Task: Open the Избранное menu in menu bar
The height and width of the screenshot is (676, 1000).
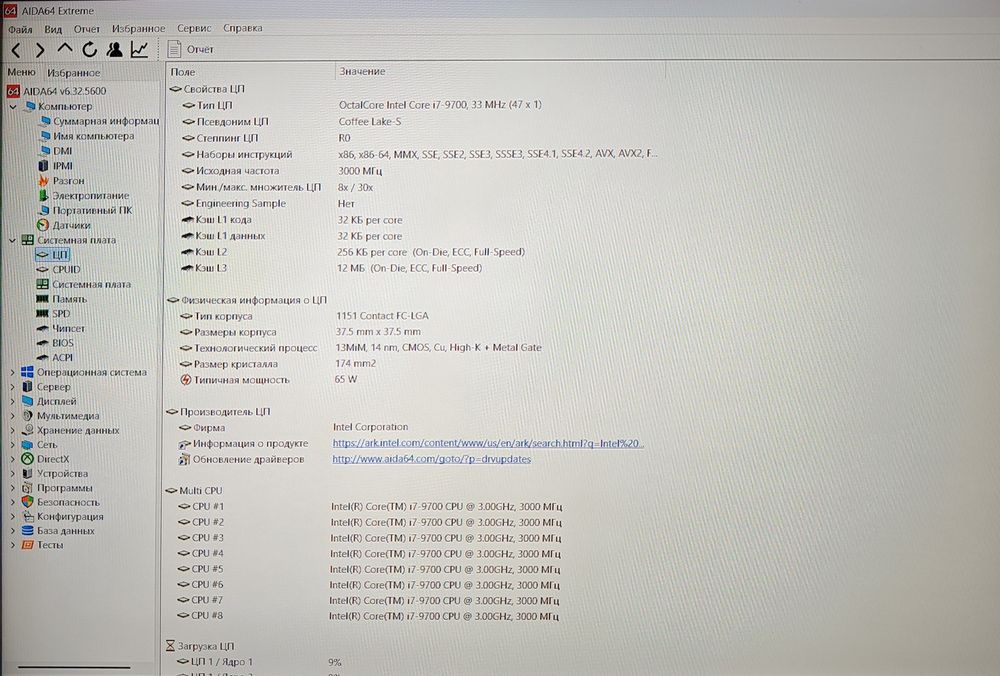Action: (138, 29)
